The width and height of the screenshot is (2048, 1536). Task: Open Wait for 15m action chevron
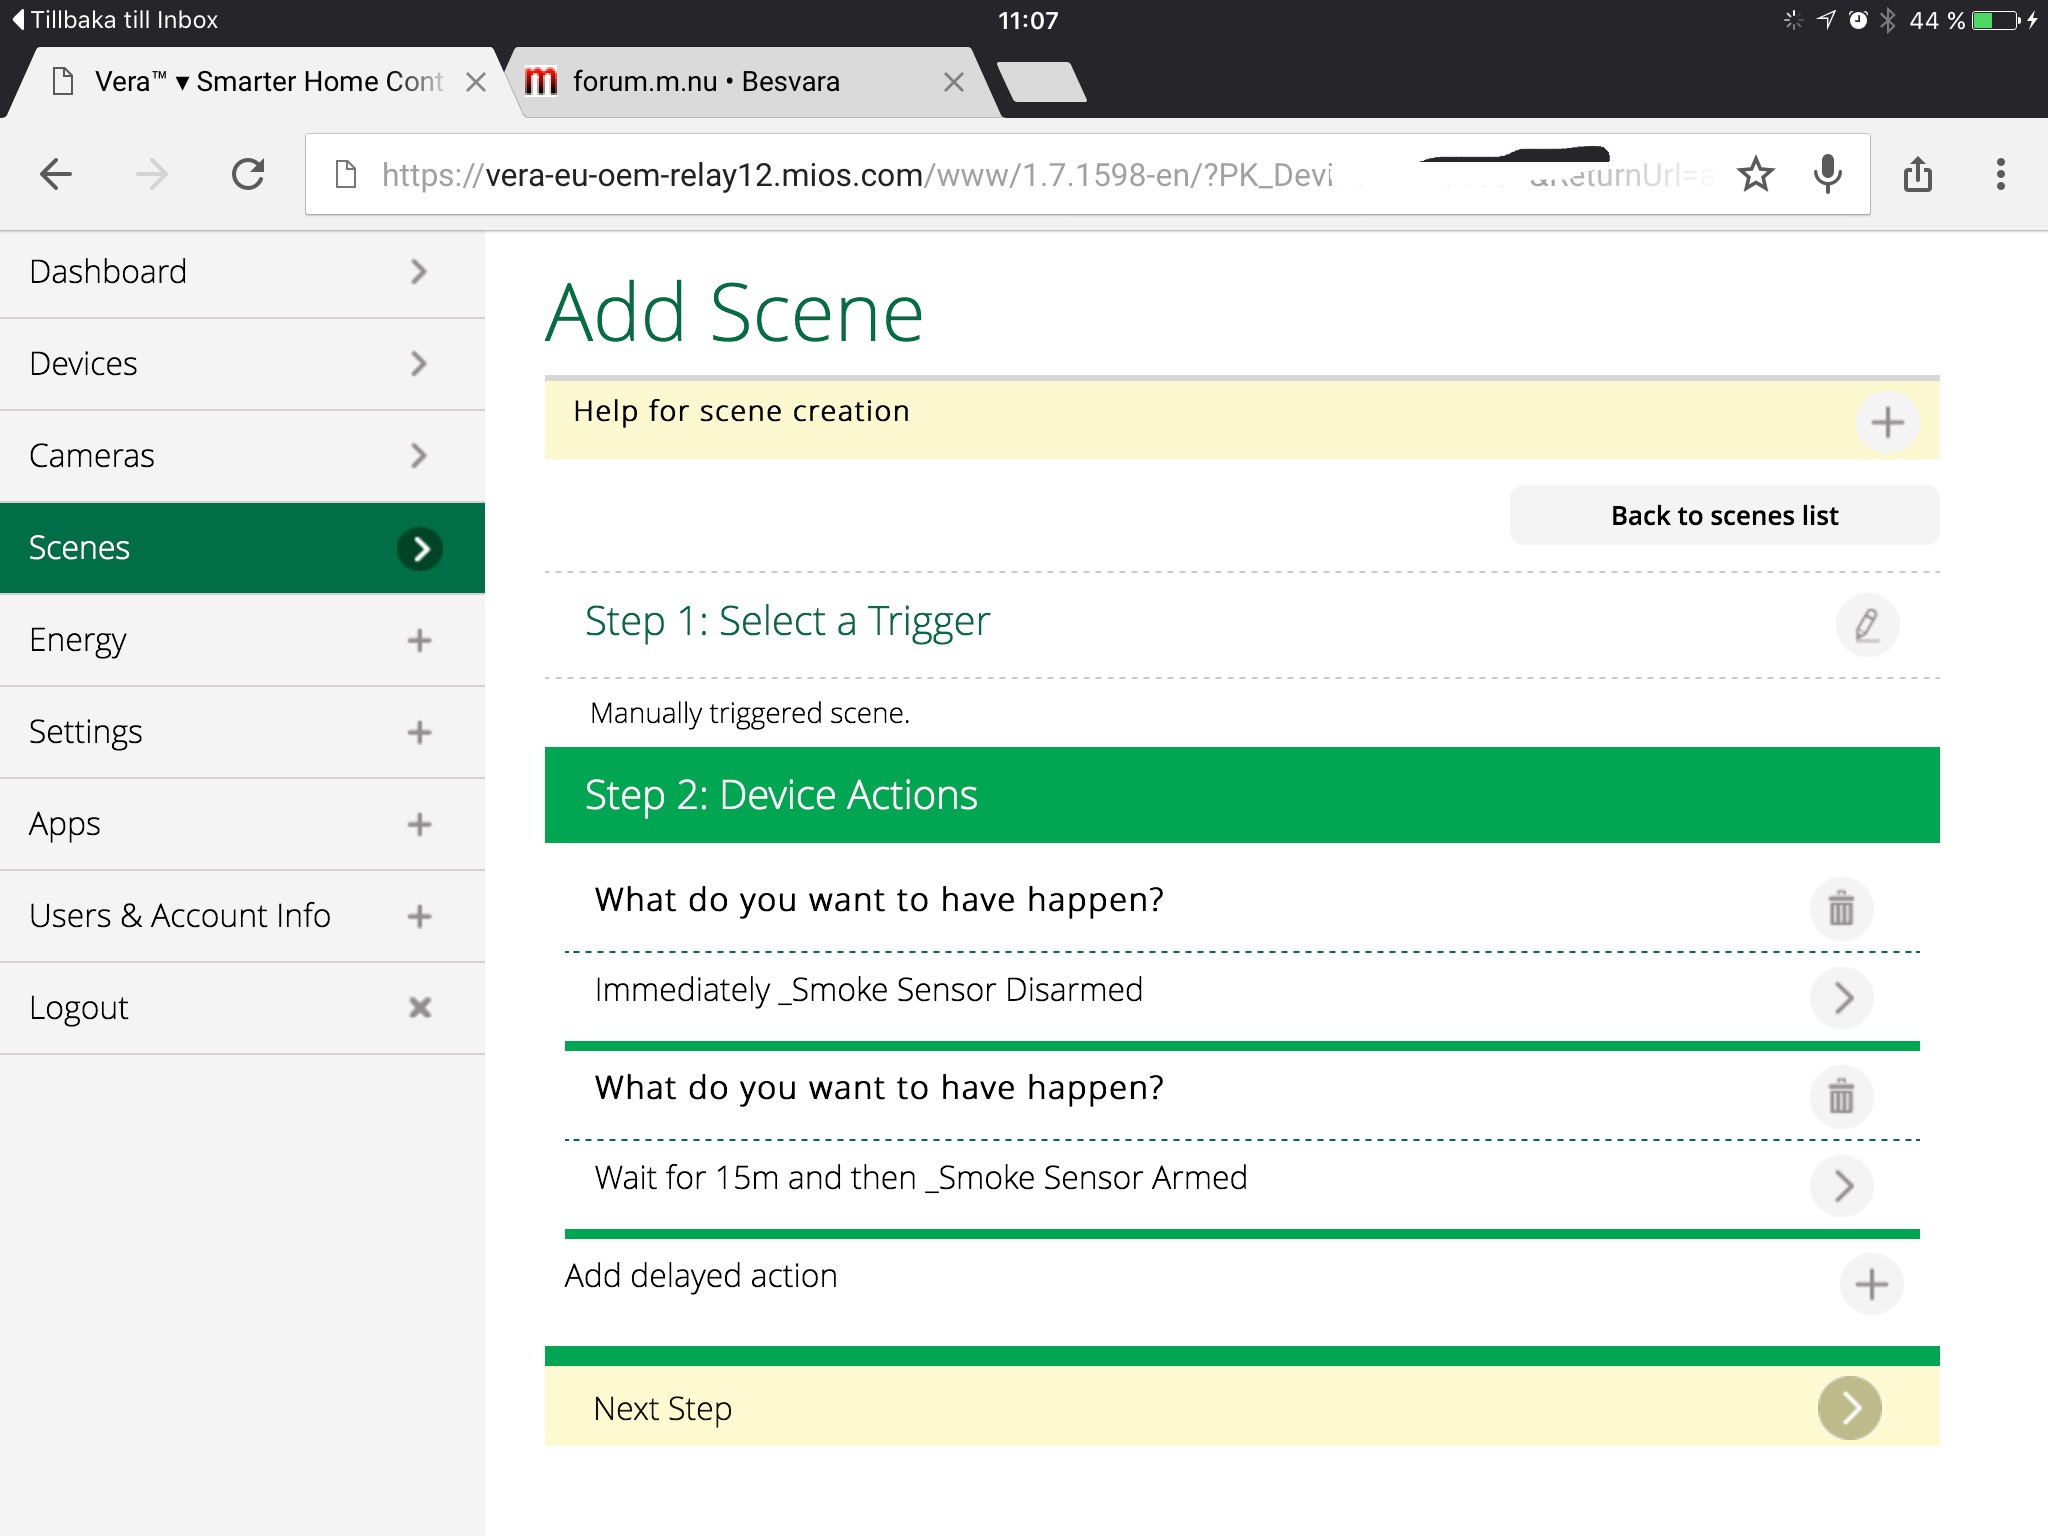[1843, 1185]
